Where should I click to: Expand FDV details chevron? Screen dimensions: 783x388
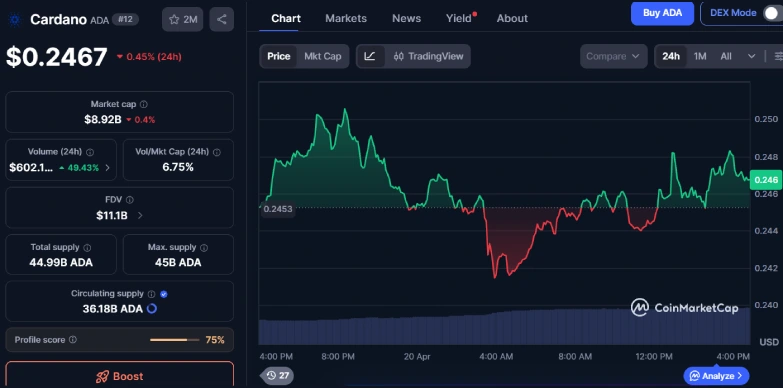pyautogui.click(x=140, y=216)
